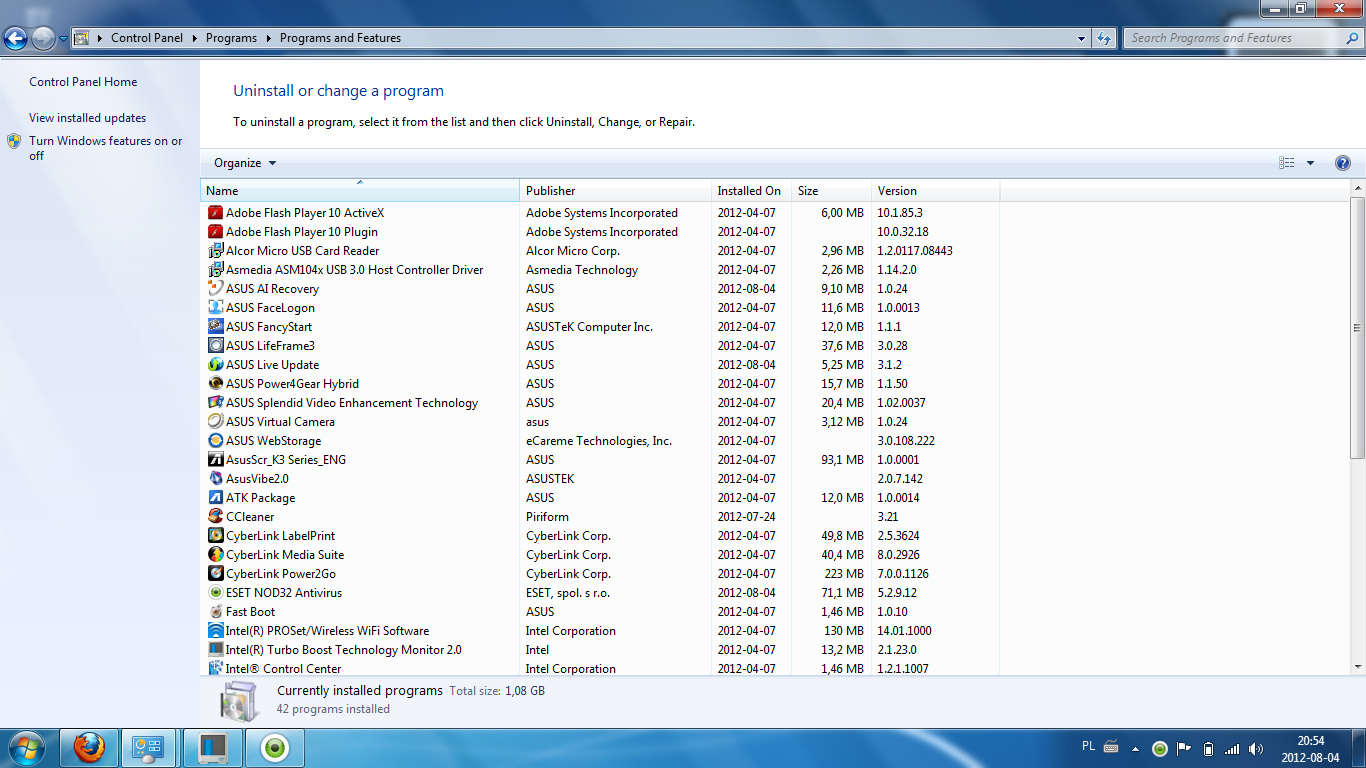1366x768 pixels.
Task: Expand the view options dropdown arrow
Action: (x=1310, y=163)
